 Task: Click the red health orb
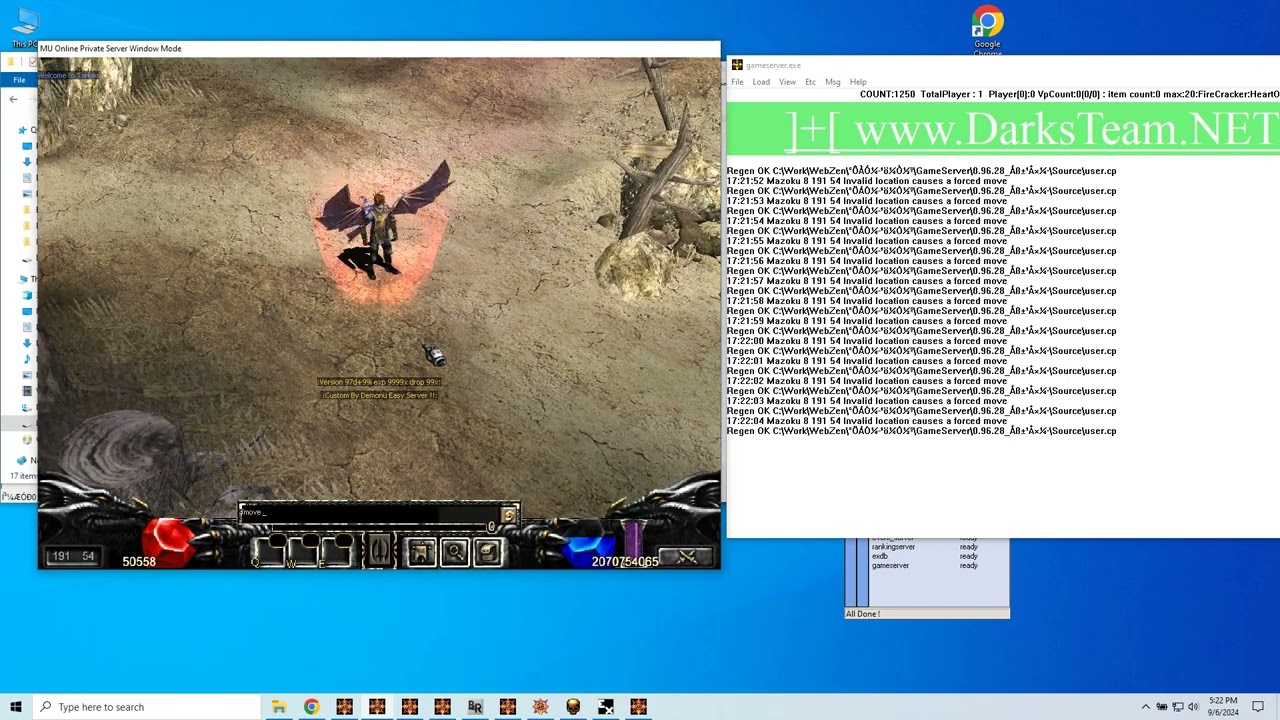(x=168, y=540)
